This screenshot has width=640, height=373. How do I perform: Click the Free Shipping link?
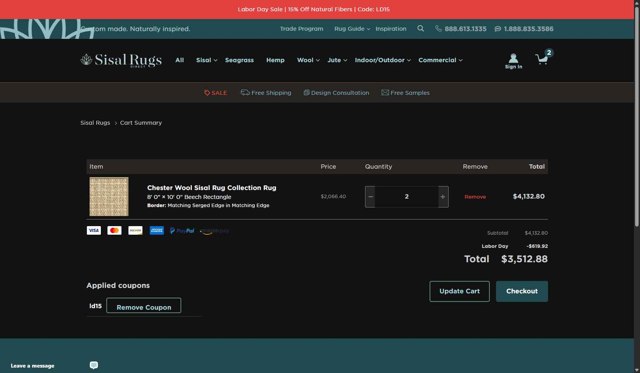pos(266,93)
